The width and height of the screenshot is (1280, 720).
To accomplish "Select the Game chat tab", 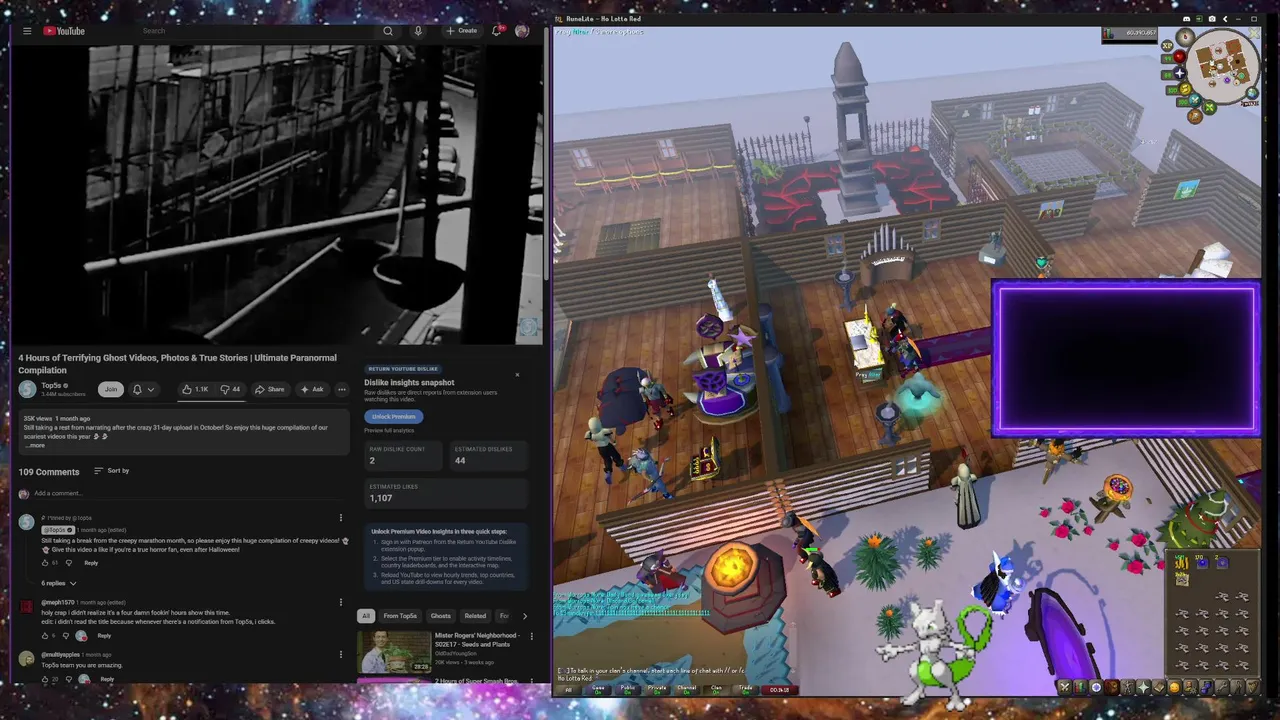I will (x=598, y=689).
